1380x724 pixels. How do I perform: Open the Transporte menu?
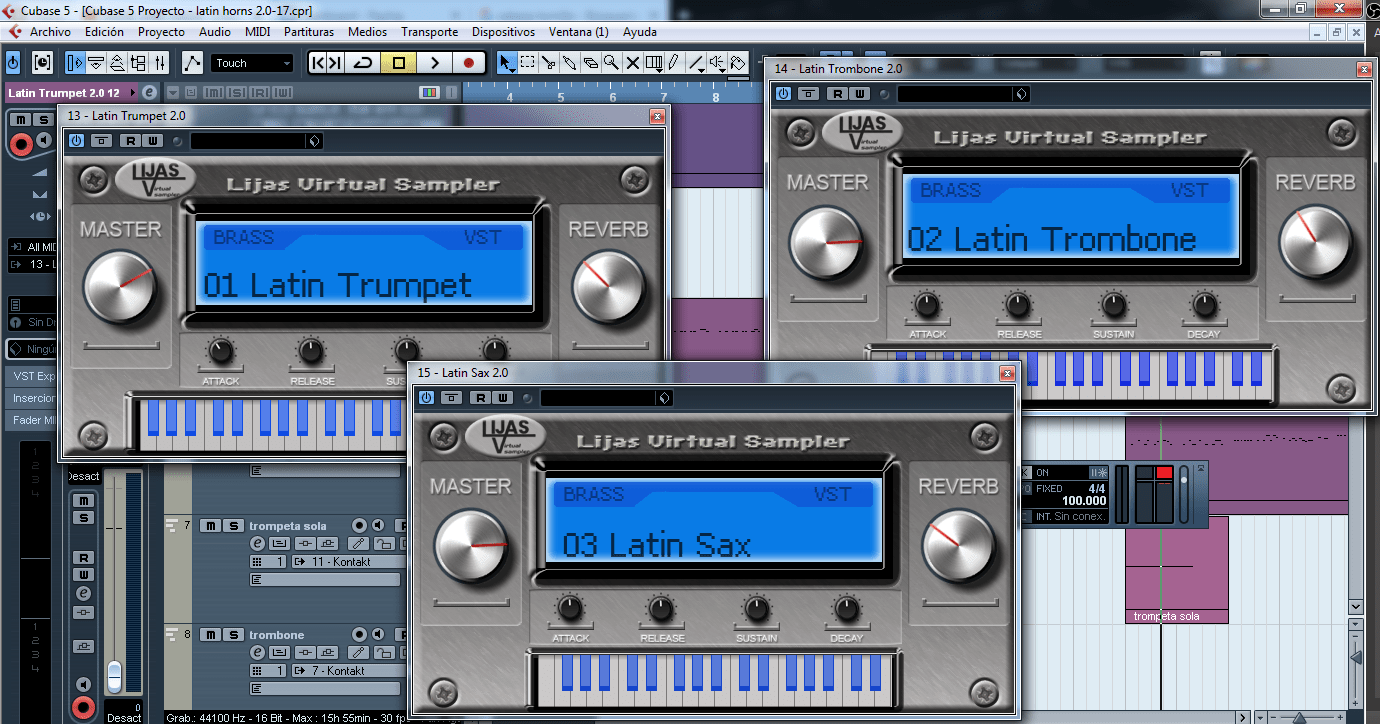coord(430,31)
